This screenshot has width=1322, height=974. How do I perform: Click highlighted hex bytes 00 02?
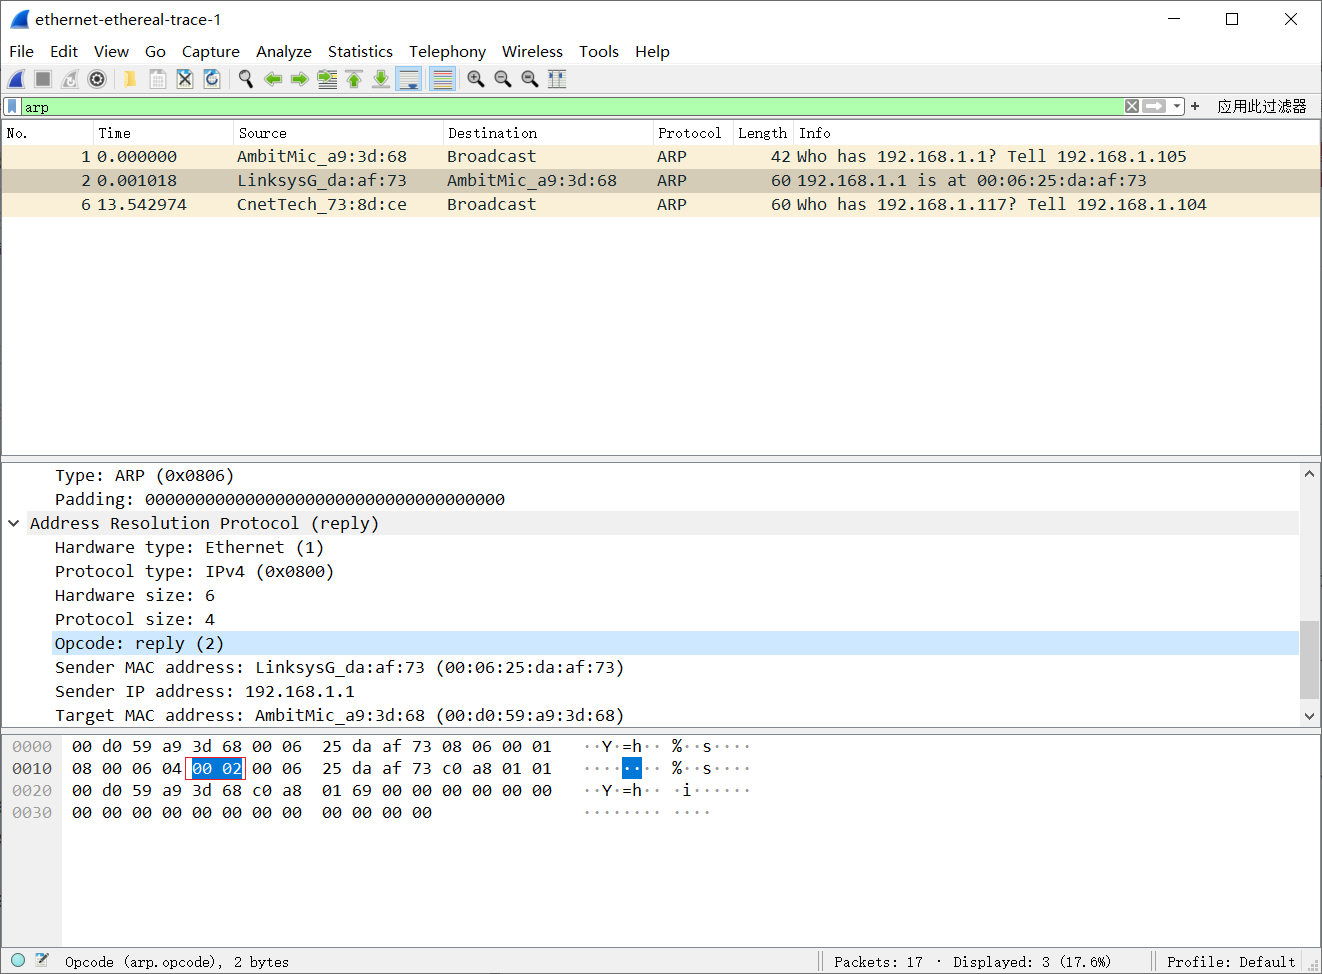pos(217,768)
